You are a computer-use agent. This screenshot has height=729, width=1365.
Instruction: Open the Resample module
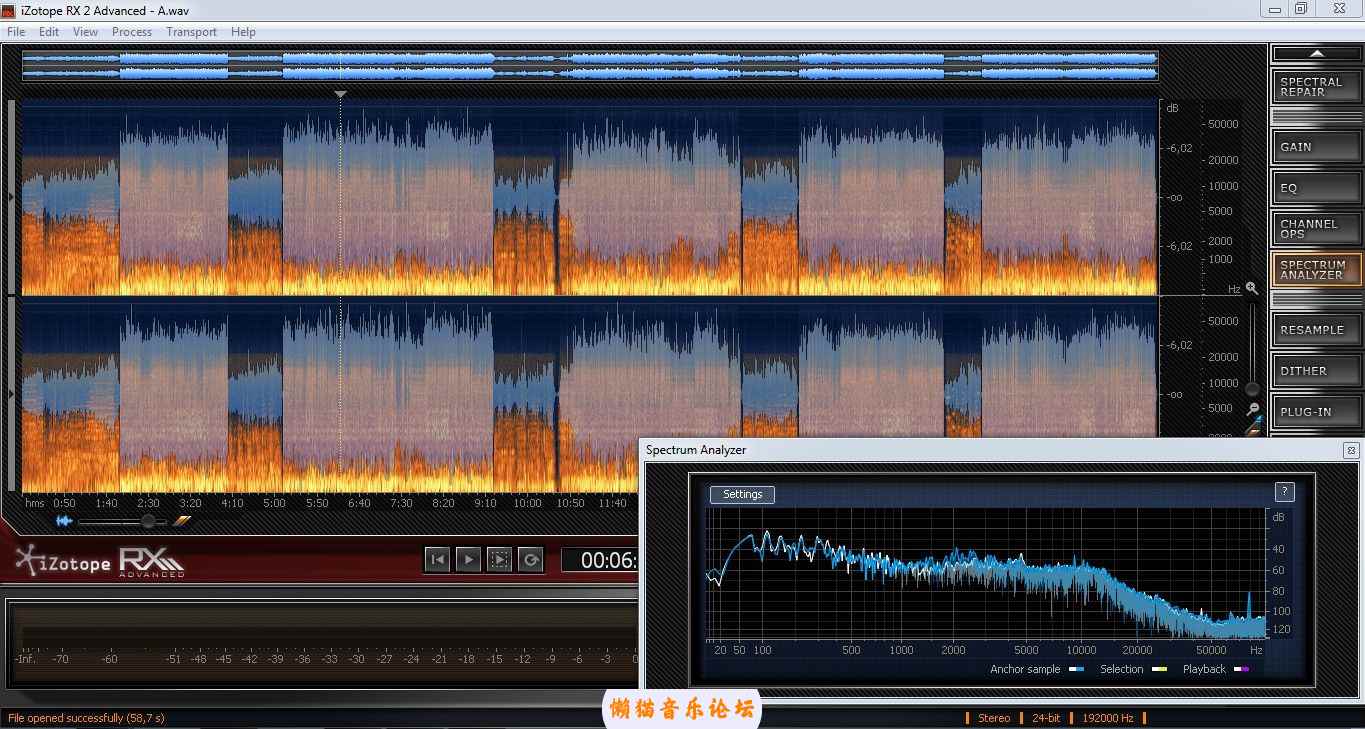[x=1317, y=329]
